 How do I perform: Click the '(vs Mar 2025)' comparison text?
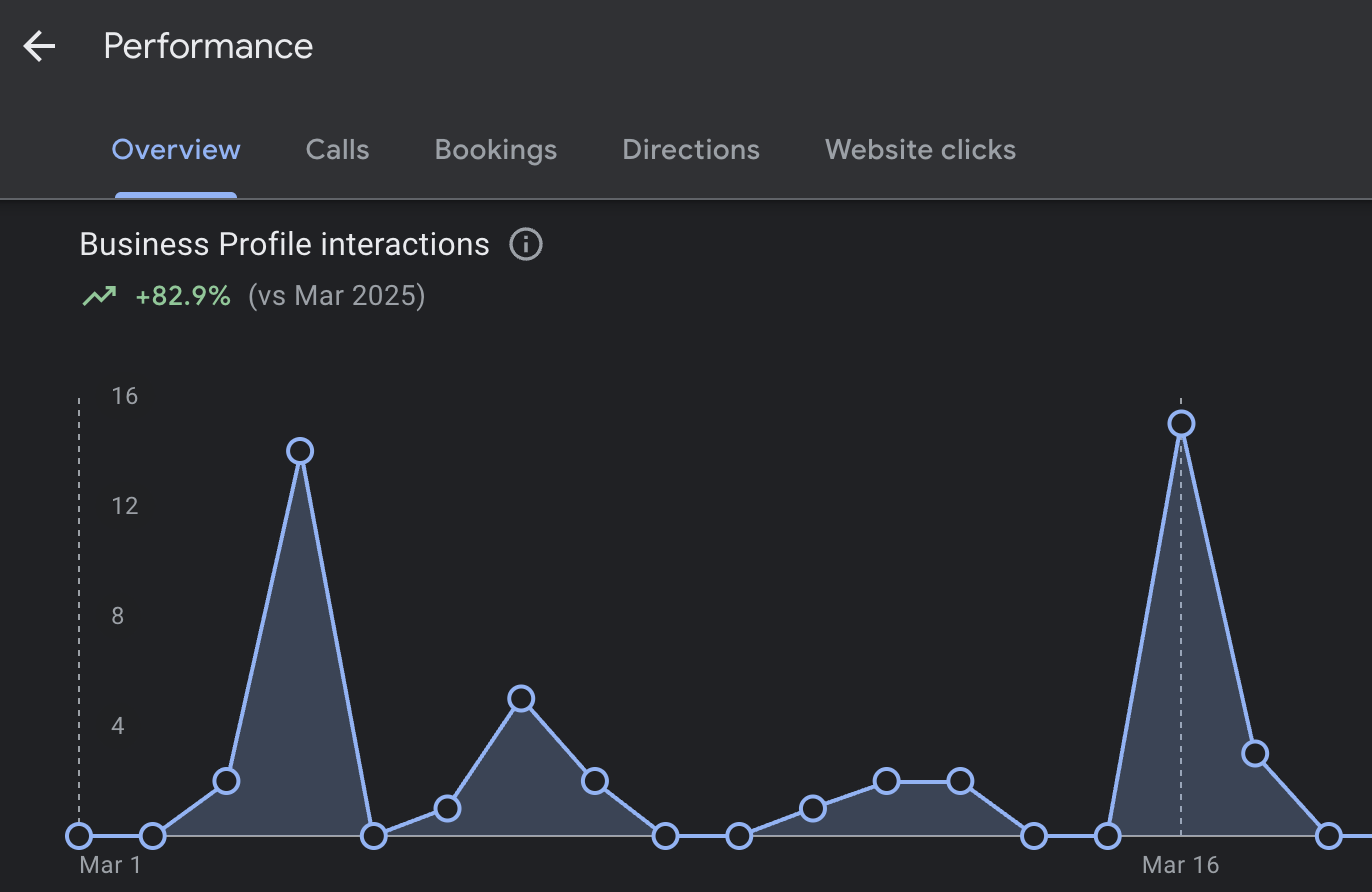pyautogui.click(x=336, y=296)
